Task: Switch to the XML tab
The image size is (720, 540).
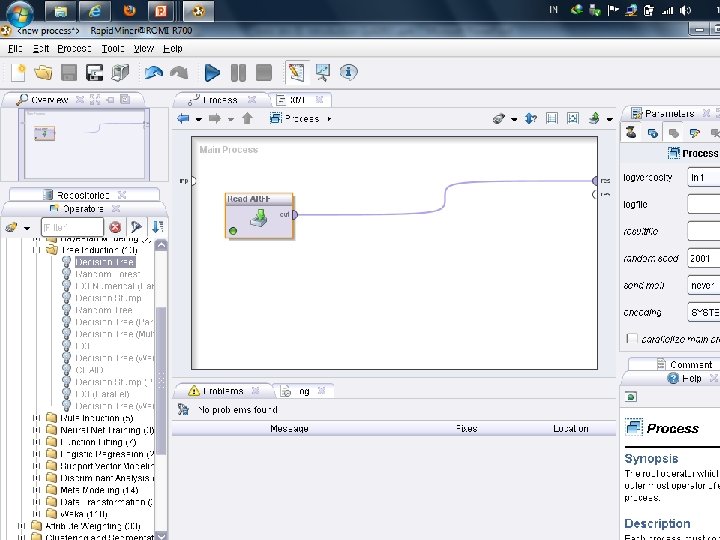Action: point(298,100)
